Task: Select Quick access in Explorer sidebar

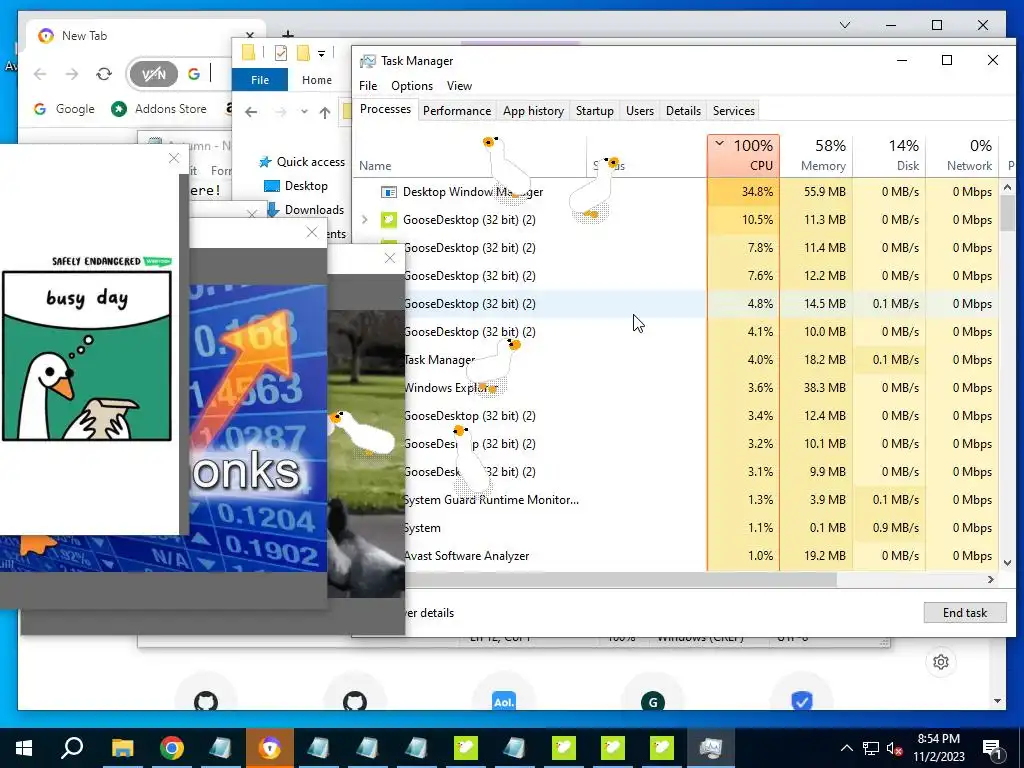Action: (301, 162)
